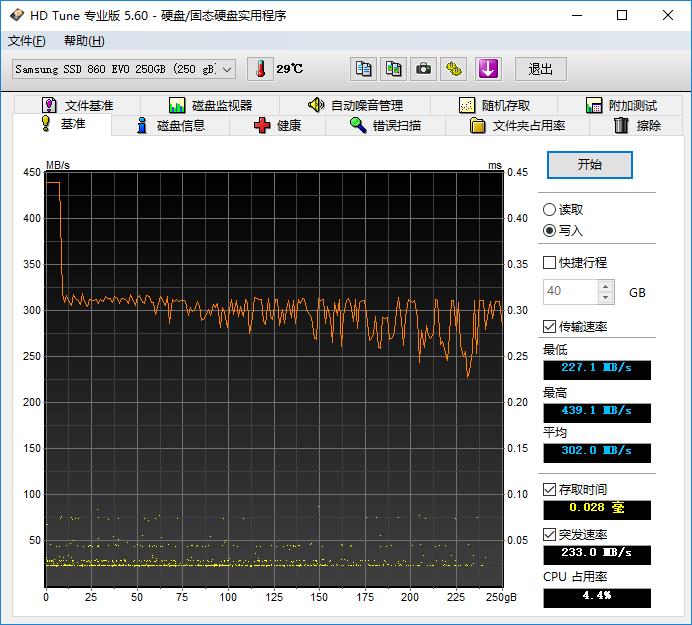Viewport: 692px width, 625px height.
Task: Switch to the 错误扫描 tab
Action: point(386,125)
